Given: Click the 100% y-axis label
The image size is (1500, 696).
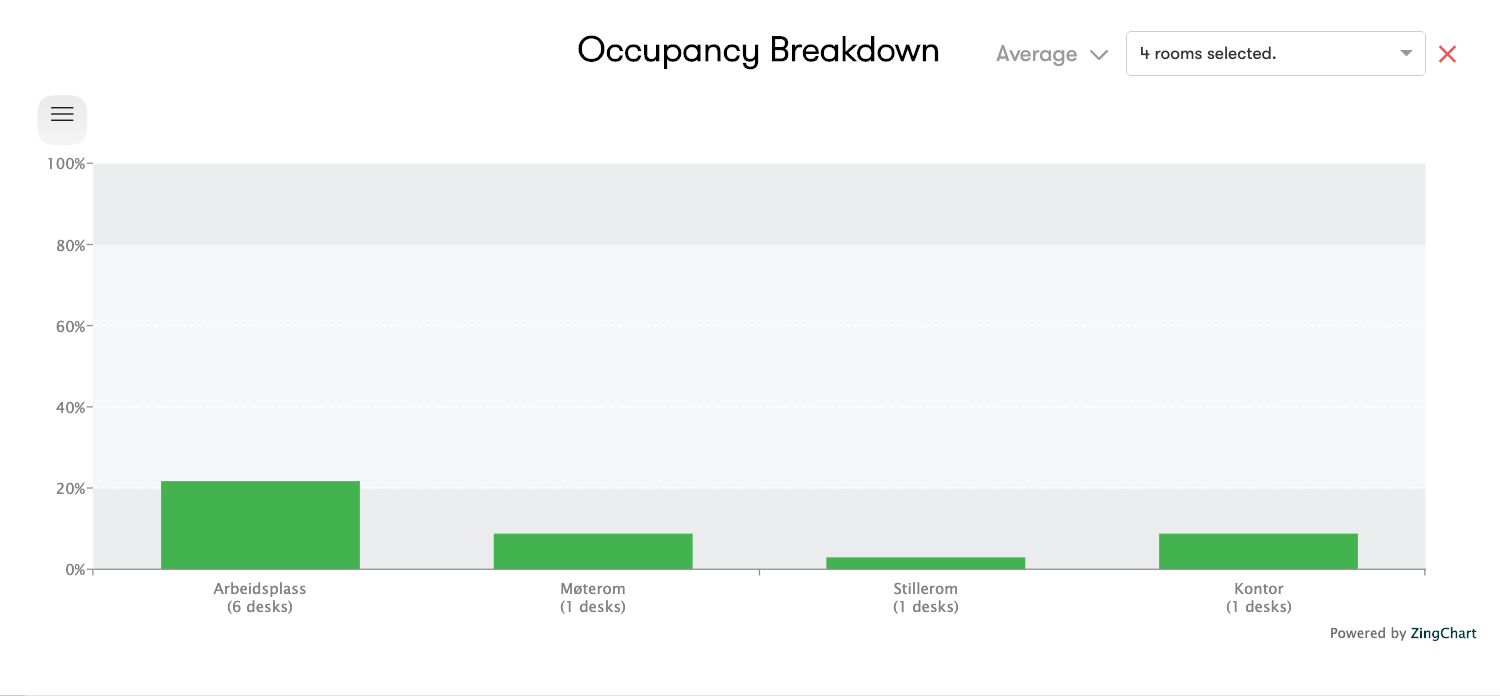Looking at the screenshot, I should click(66, 163).
